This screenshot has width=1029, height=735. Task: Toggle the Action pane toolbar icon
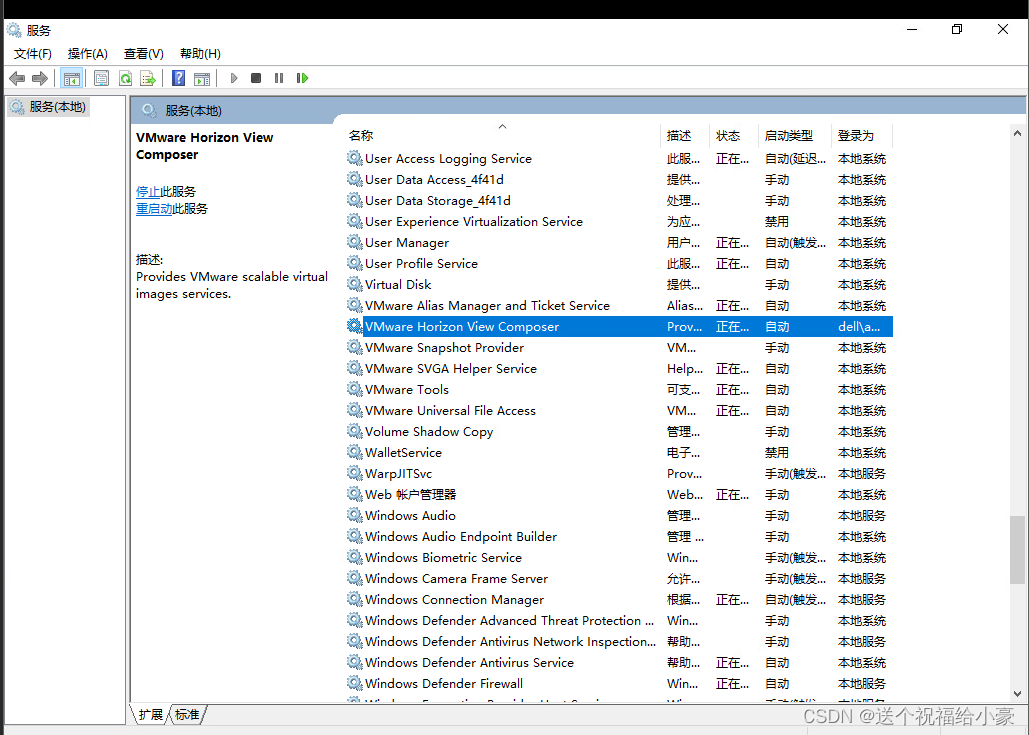tap(202, 79)
